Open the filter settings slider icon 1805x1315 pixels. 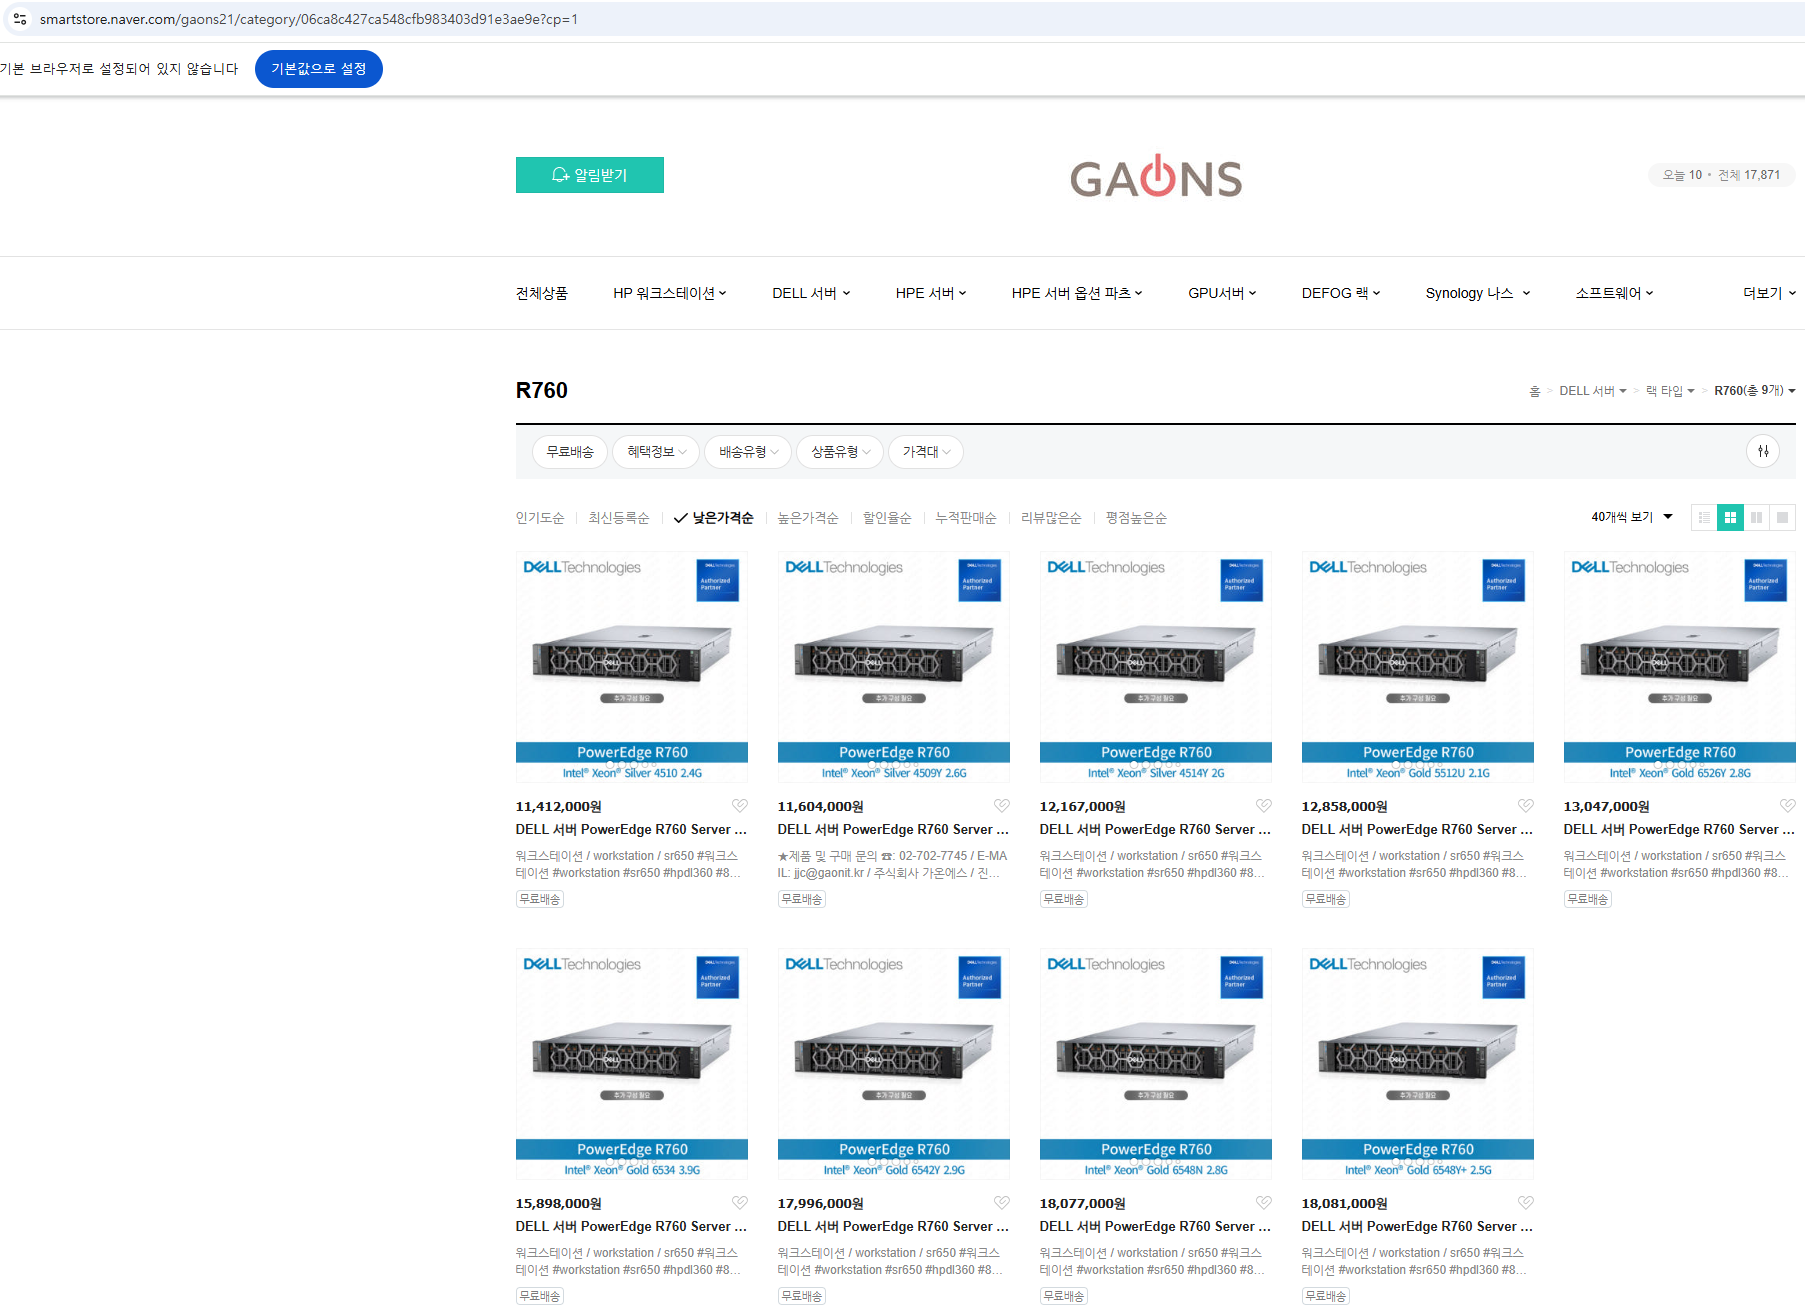coord(1763,451)
